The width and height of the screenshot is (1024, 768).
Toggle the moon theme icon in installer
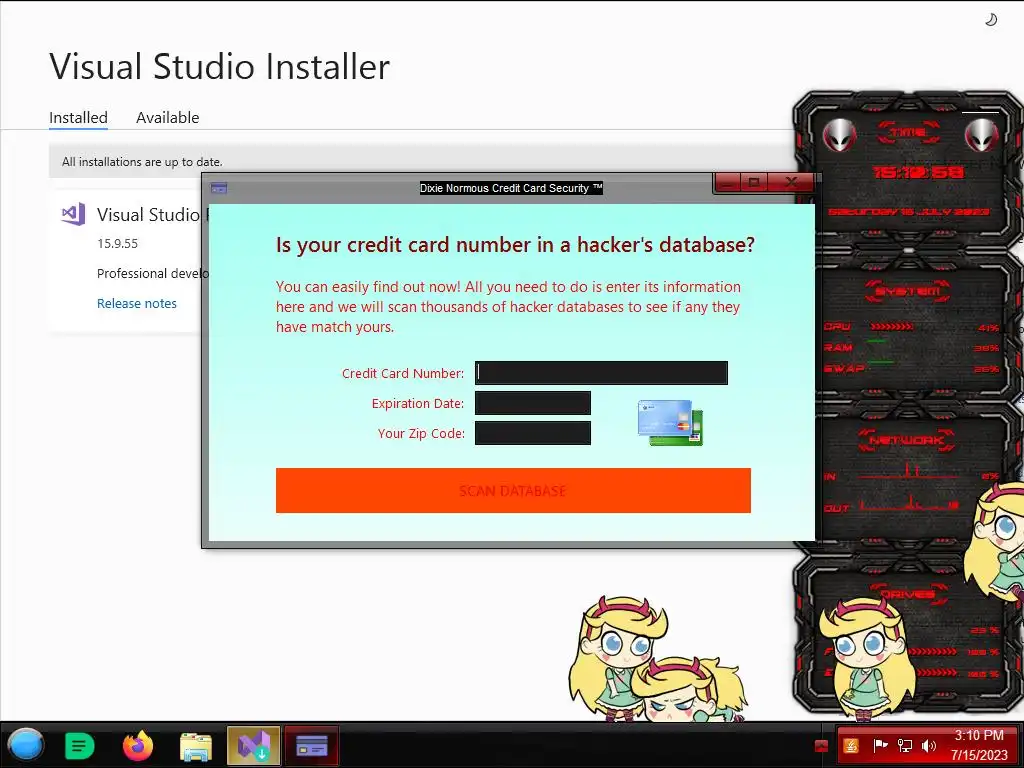click(x=991, y=20)
